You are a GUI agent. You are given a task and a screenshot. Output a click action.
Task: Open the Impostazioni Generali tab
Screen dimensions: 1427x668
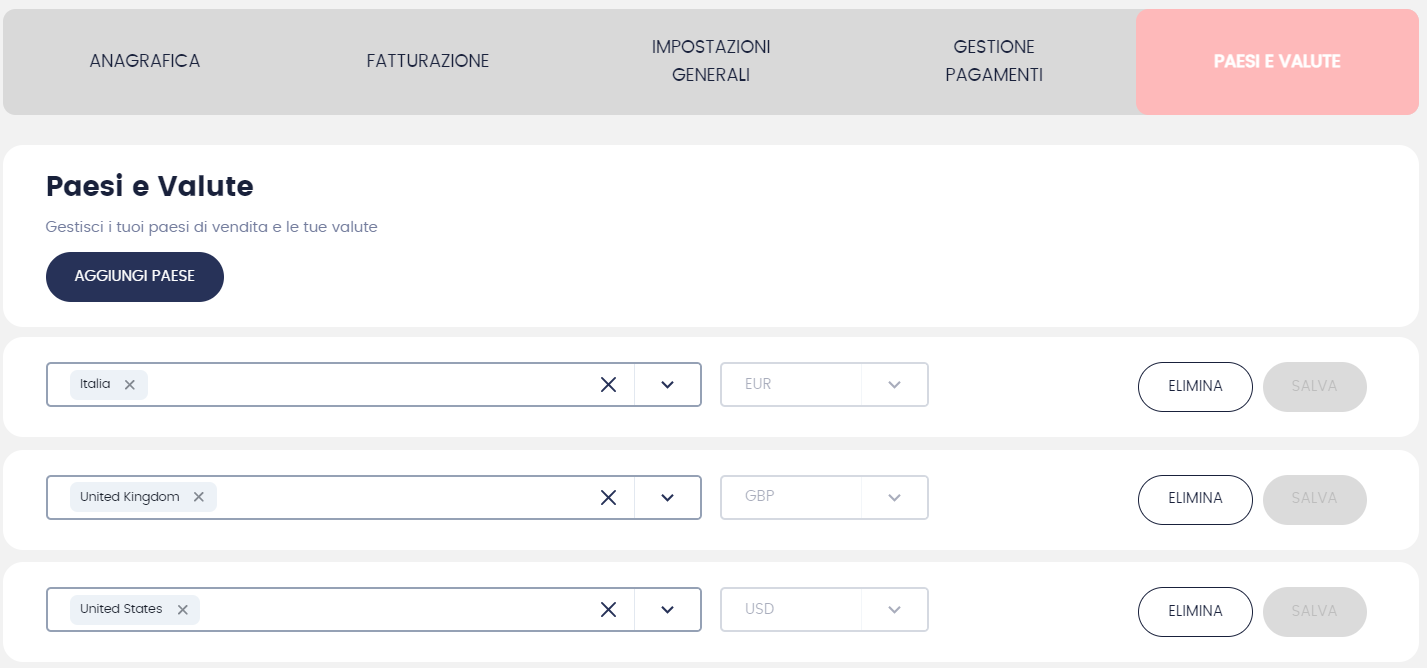(711, 61)
